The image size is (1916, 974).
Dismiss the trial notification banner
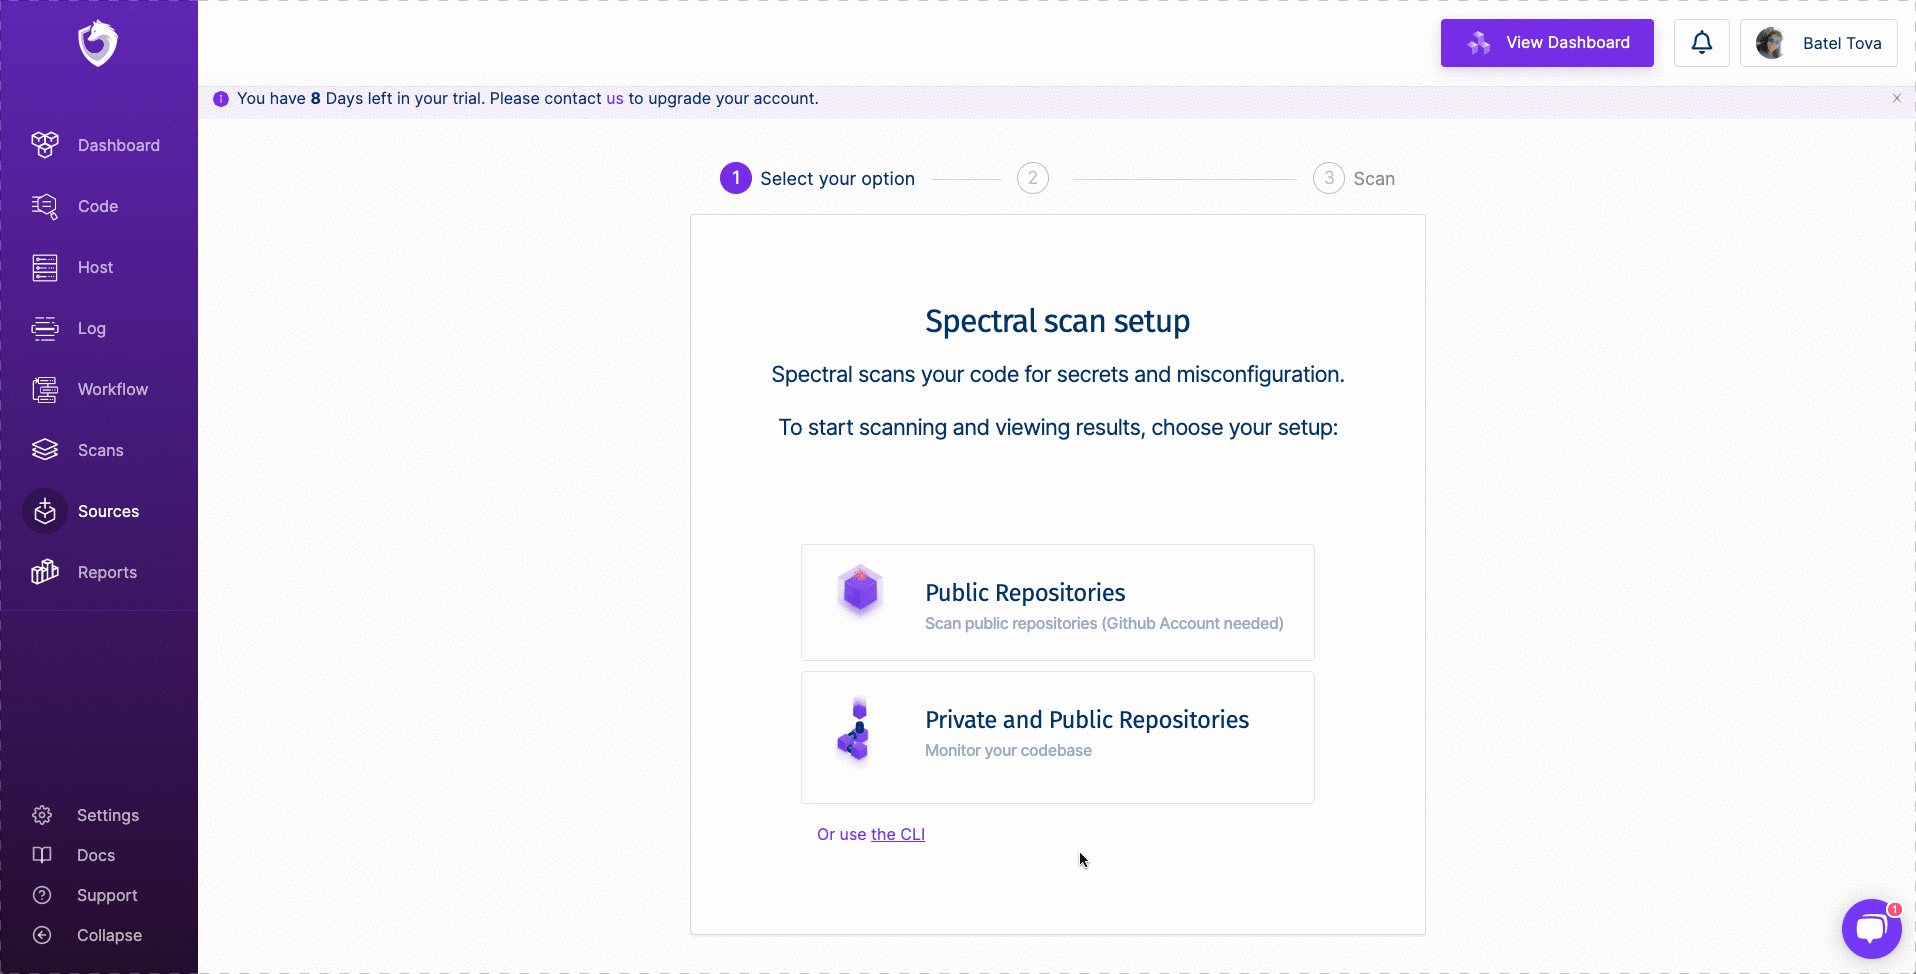pos(1896,98)
